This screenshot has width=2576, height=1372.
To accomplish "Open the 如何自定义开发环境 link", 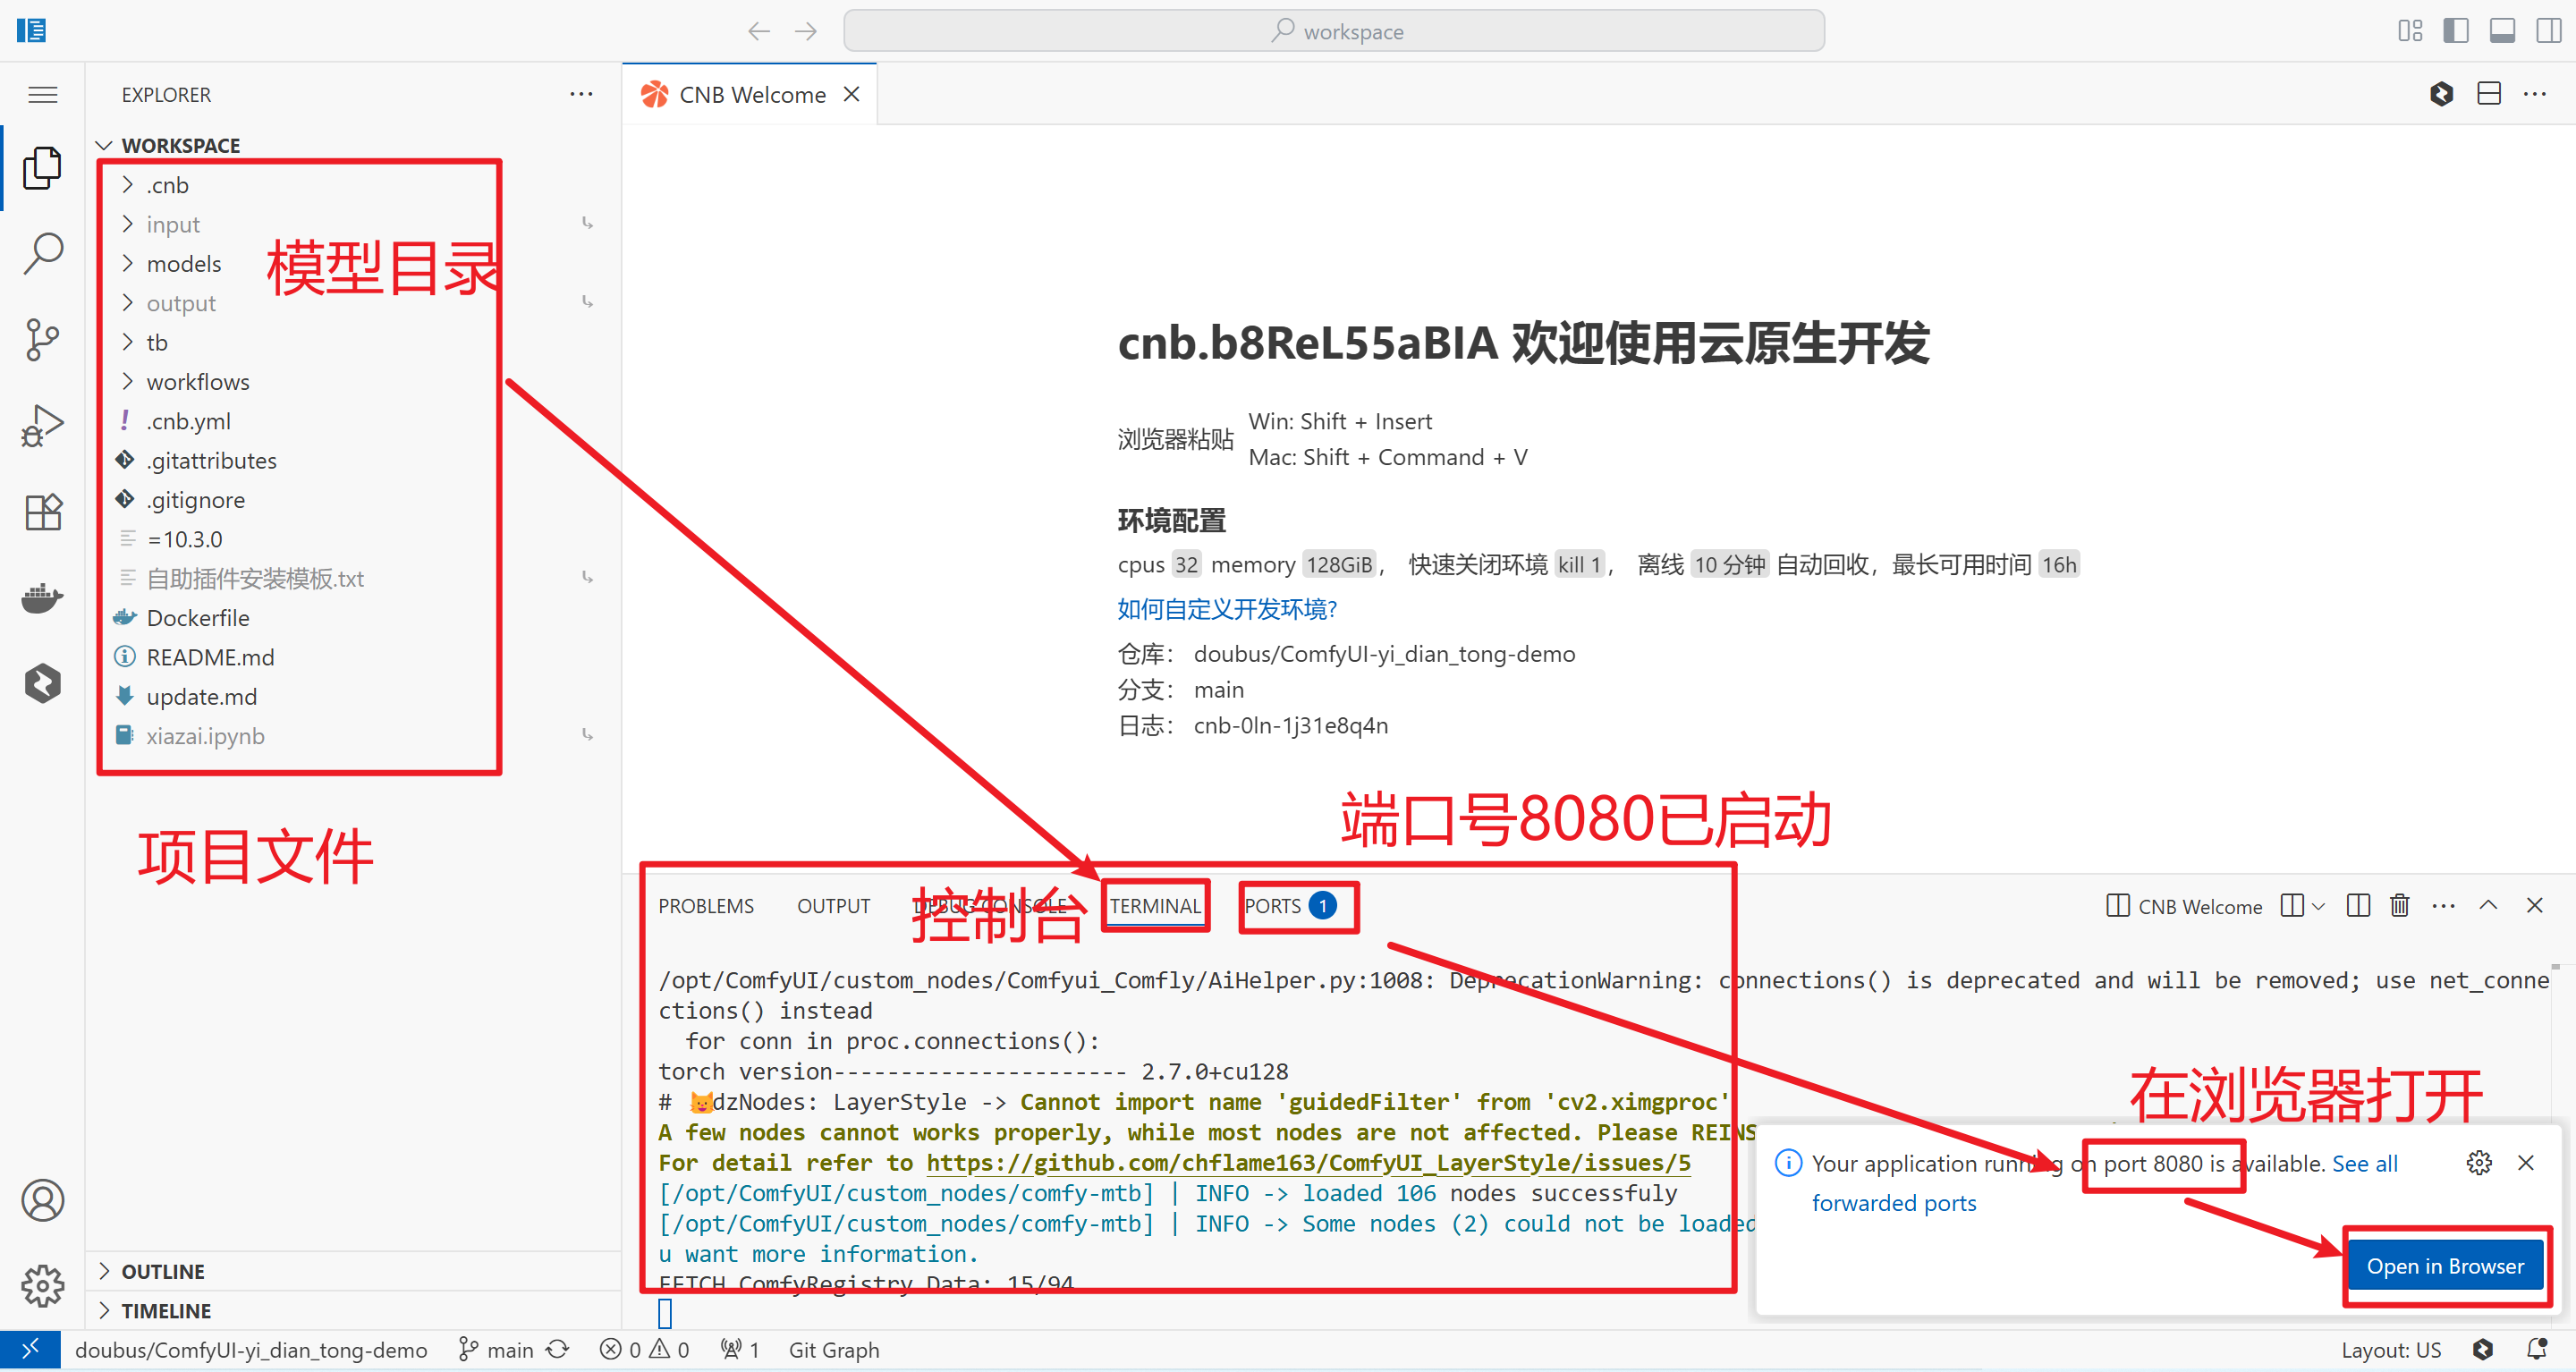I will [x=1226, y=608].
